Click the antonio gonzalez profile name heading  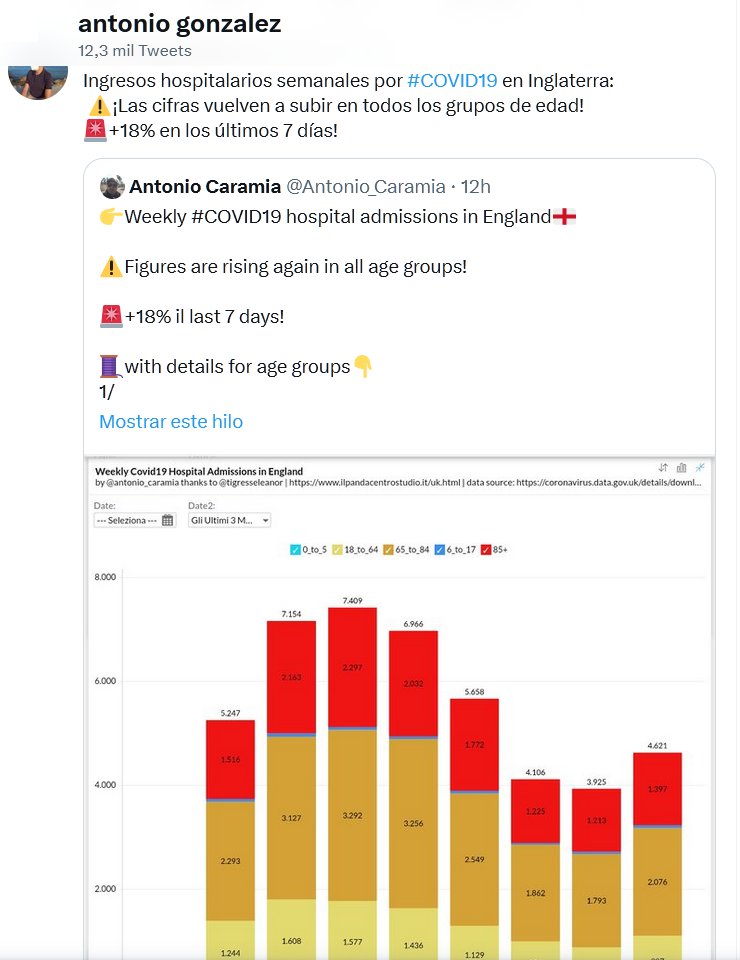pyautogui.click(x=179, y=24)
